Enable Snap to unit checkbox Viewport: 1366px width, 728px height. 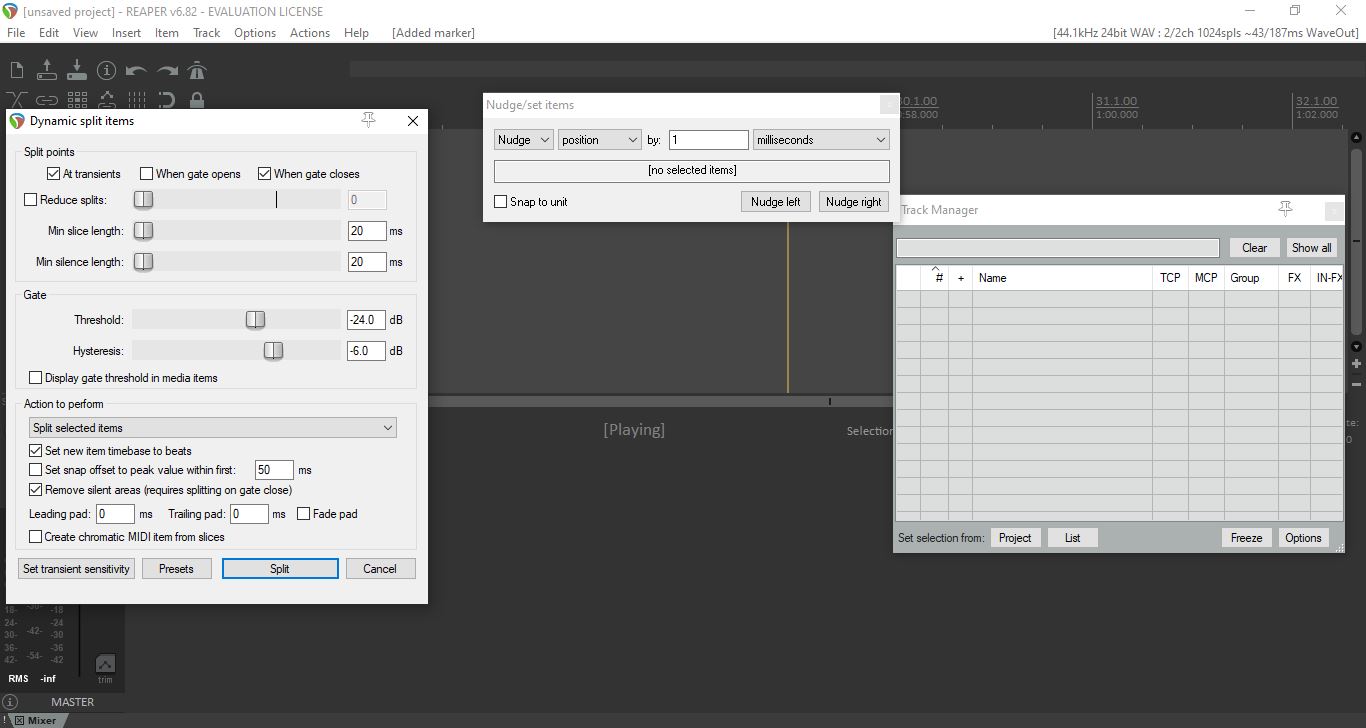[501, 202]
